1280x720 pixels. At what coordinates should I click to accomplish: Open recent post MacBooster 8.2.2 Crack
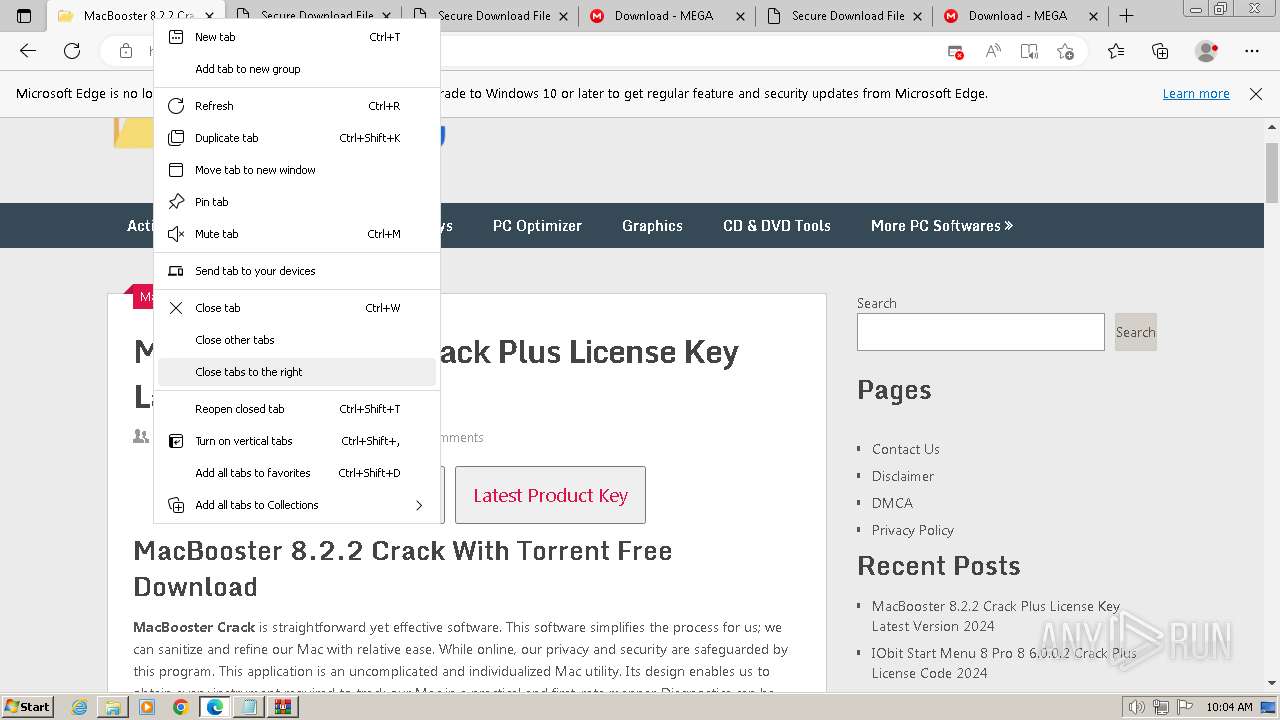tap(996, 616)
